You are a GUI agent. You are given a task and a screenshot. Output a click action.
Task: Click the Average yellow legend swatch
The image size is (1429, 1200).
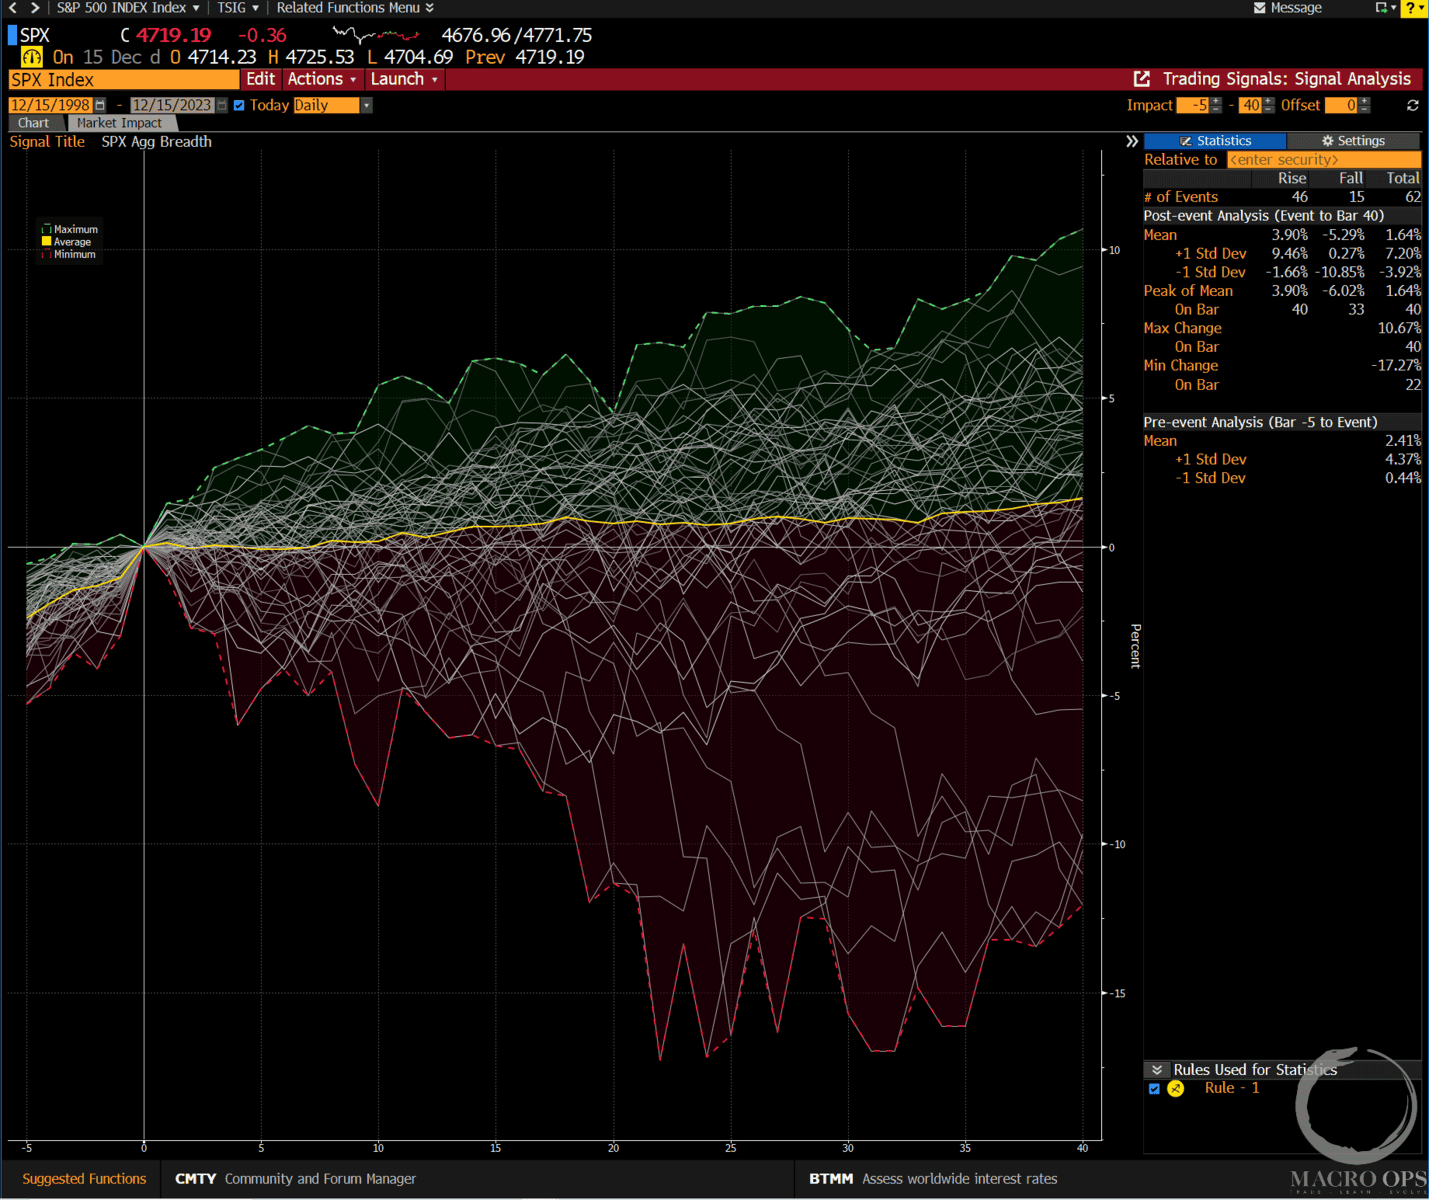pyautogui.click(x=46, y=242)
